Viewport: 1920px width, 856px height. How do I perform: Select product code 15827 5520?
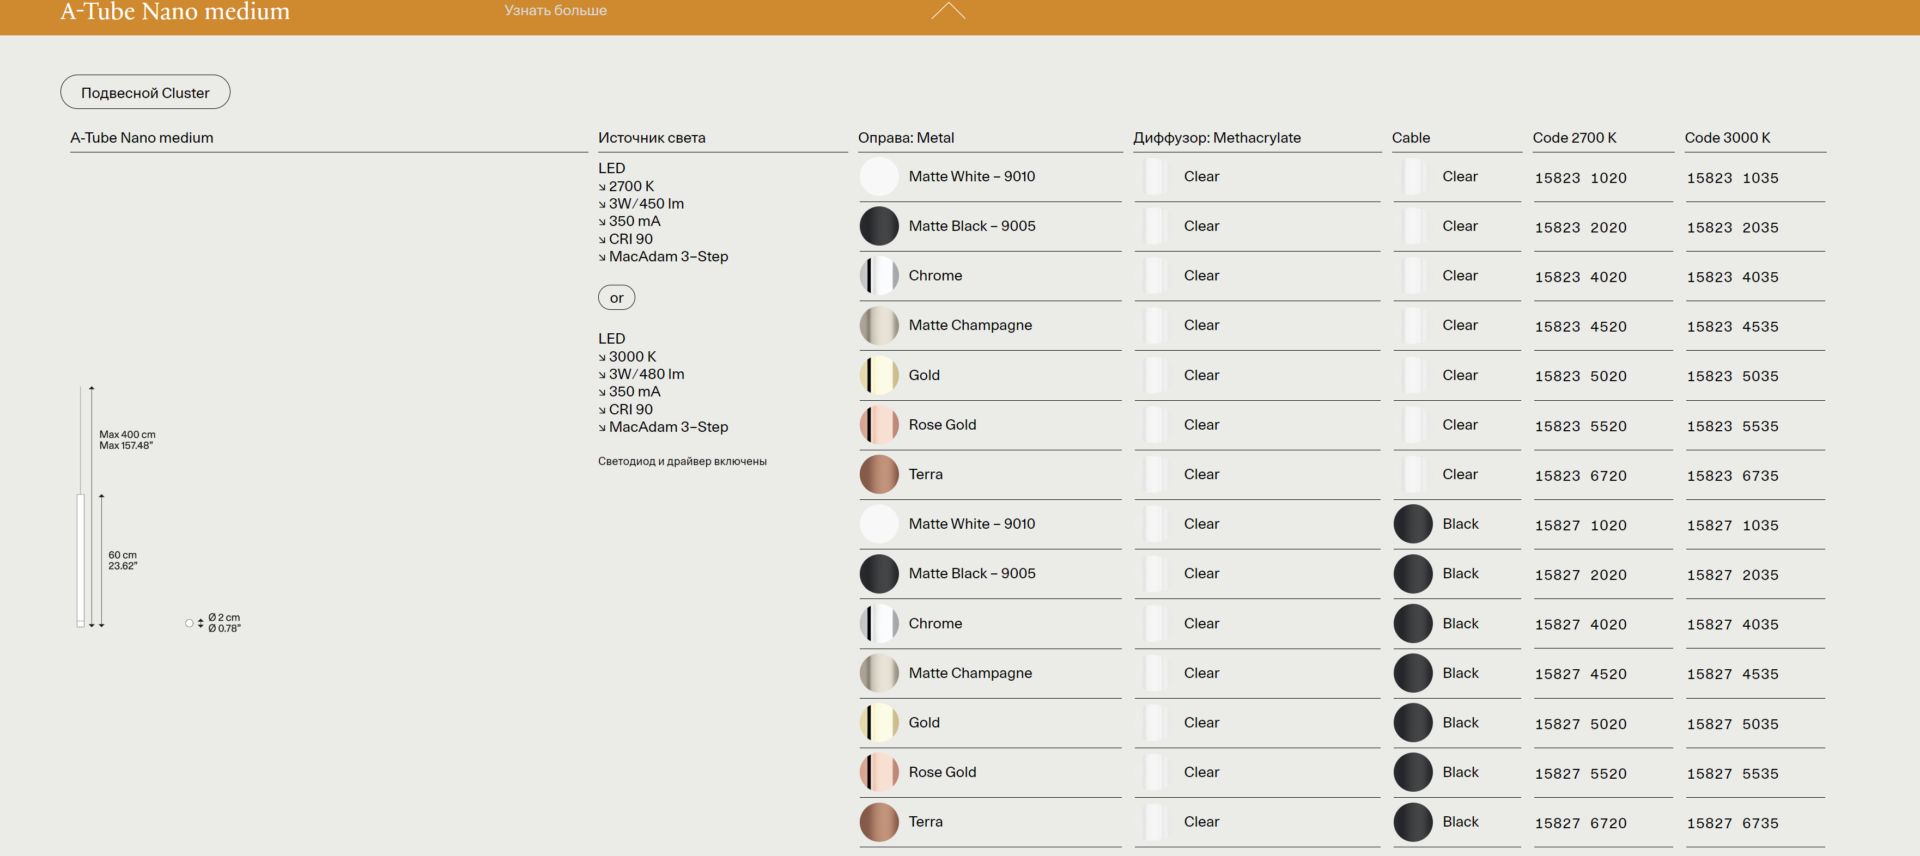click(x=1580, y=774)
